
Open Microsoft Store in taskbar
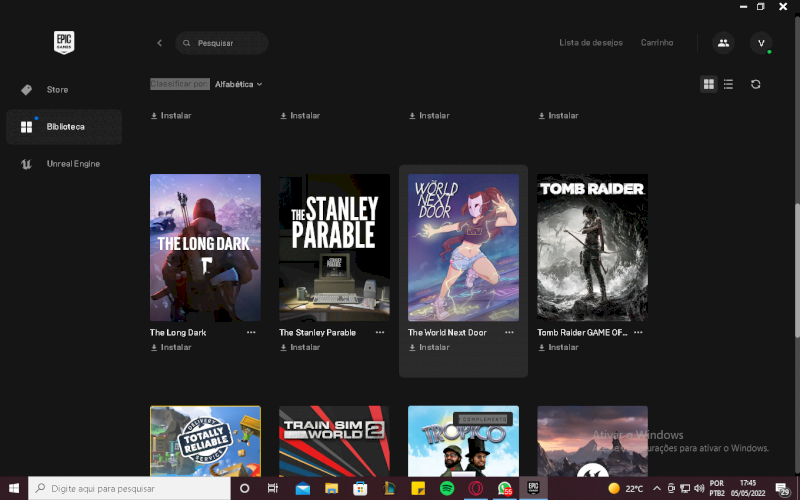[x=360, y=488]
